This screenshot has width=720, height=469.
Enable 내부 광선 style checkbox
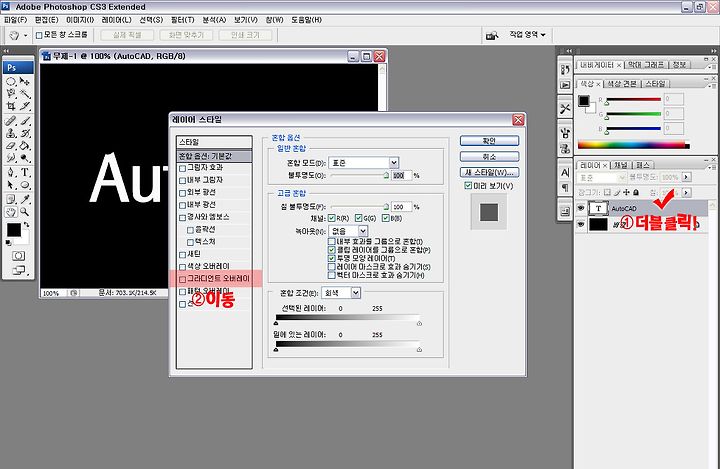click(182, 205)
